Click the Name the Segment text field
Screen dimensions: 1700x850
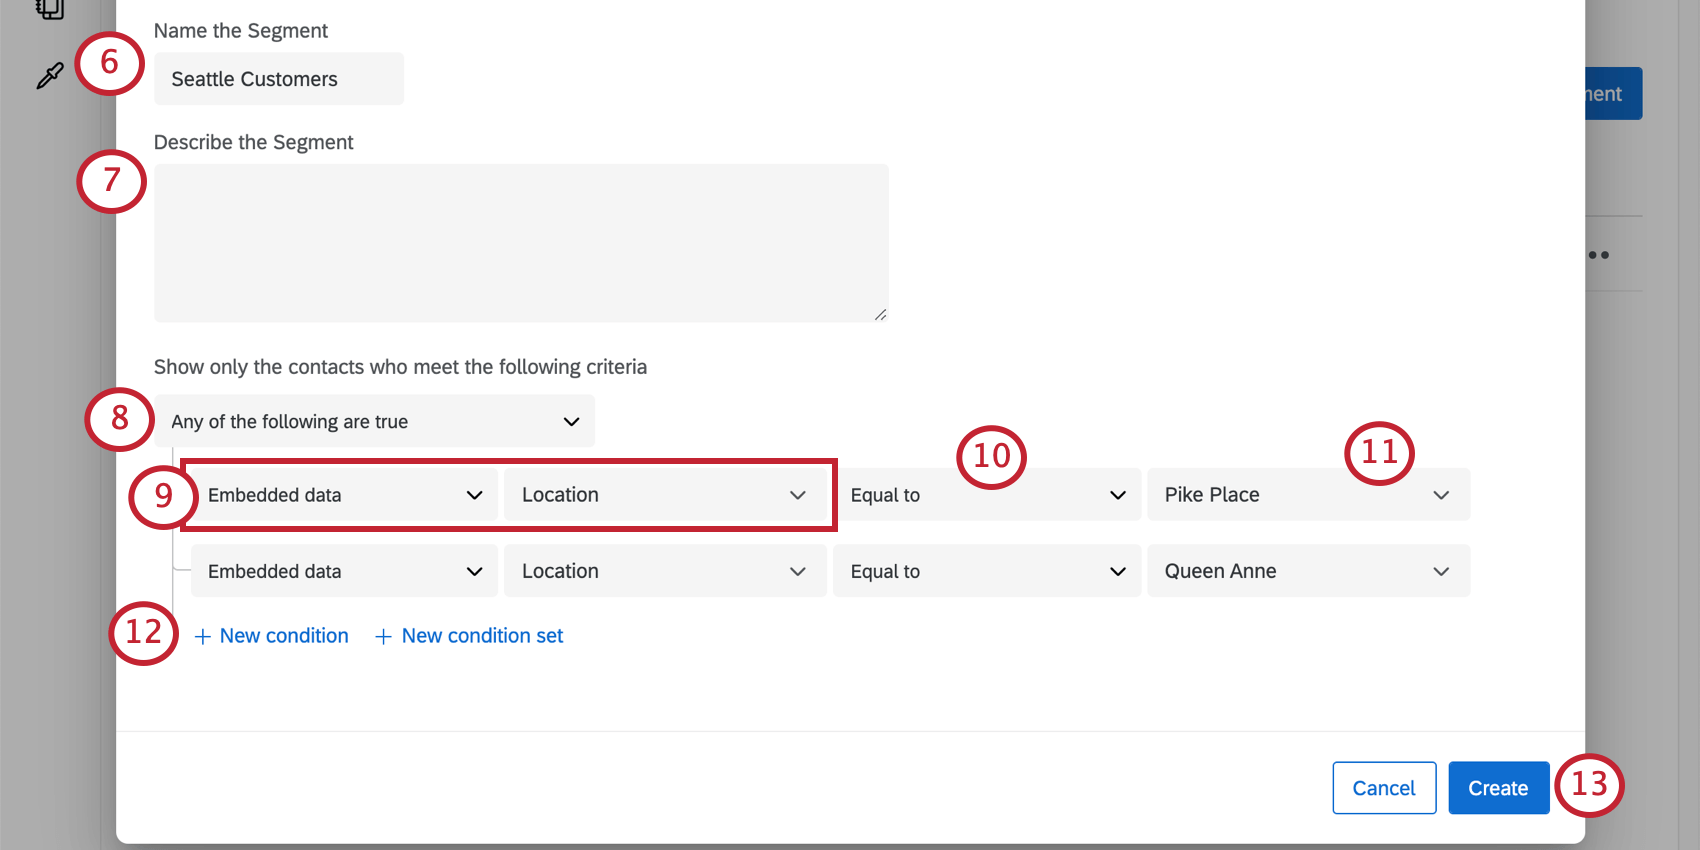[278, 79]
